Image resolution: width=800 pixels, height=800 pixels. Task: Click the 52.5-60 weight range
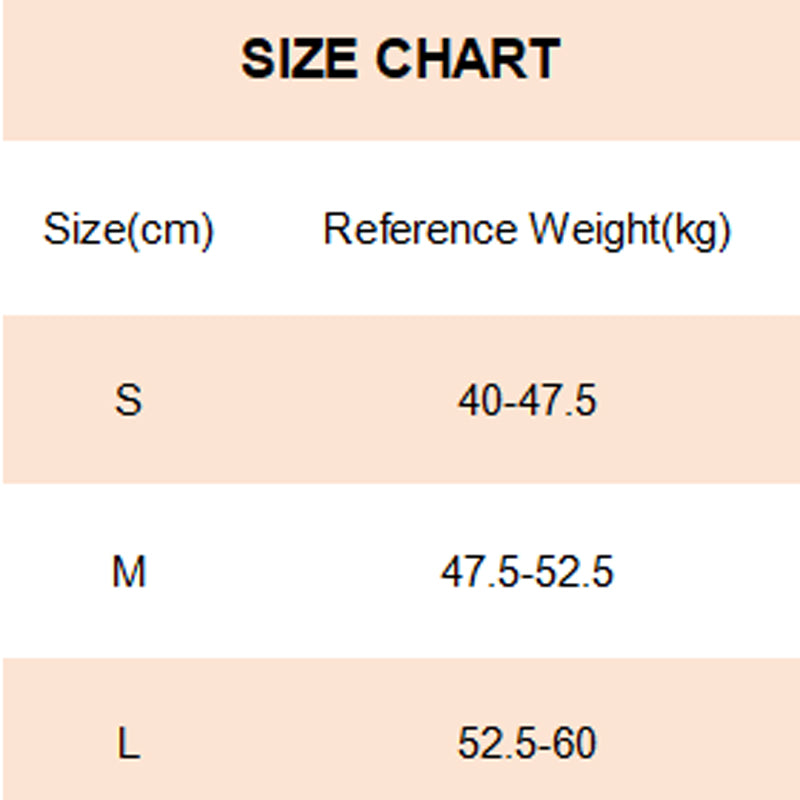[527, 744]
